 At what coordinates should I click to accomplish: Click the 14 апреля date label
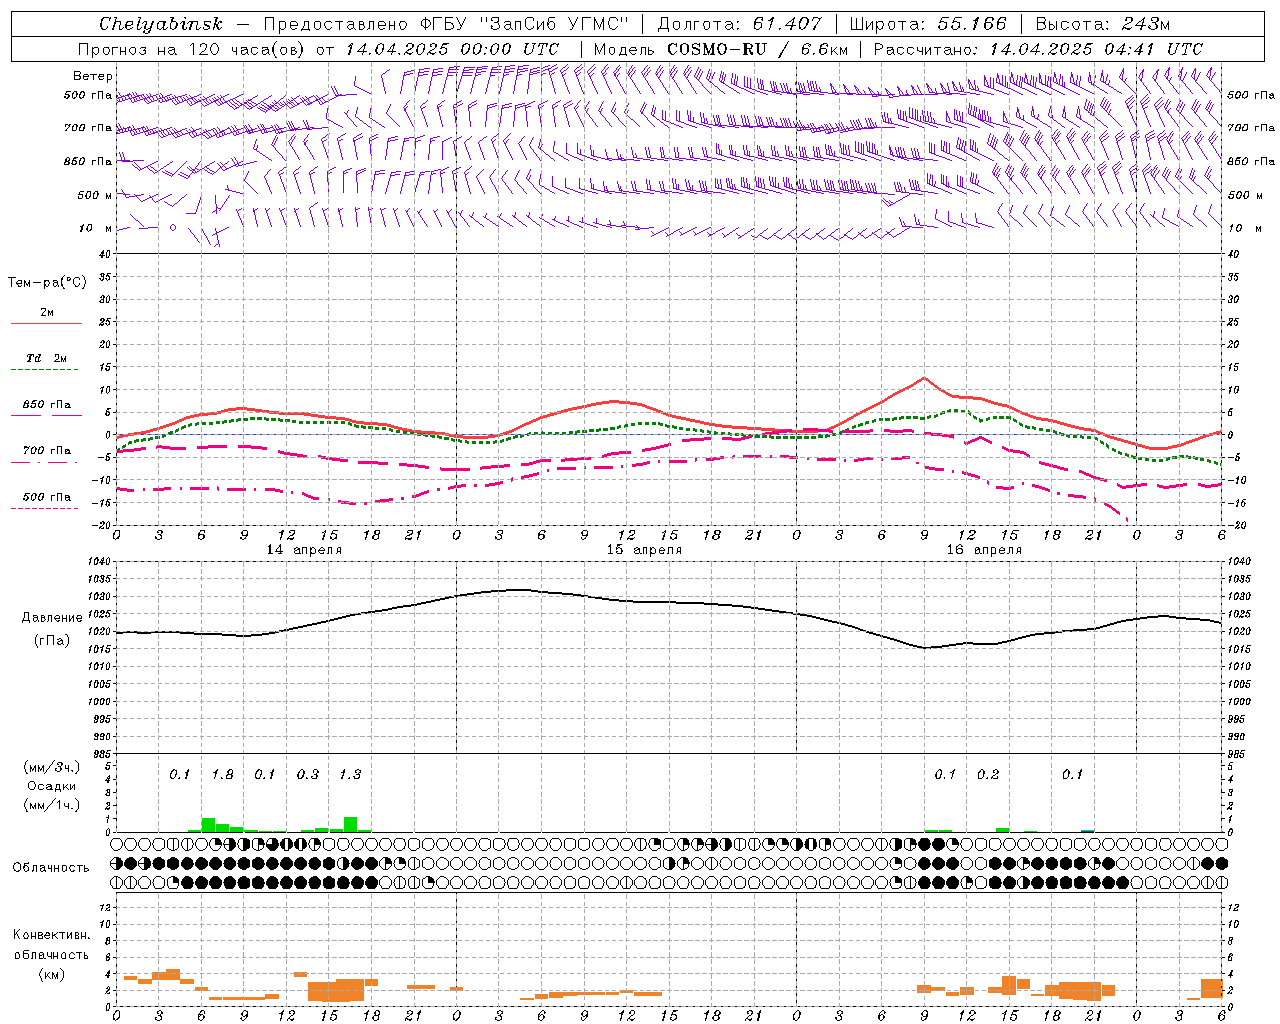[304, 550]
